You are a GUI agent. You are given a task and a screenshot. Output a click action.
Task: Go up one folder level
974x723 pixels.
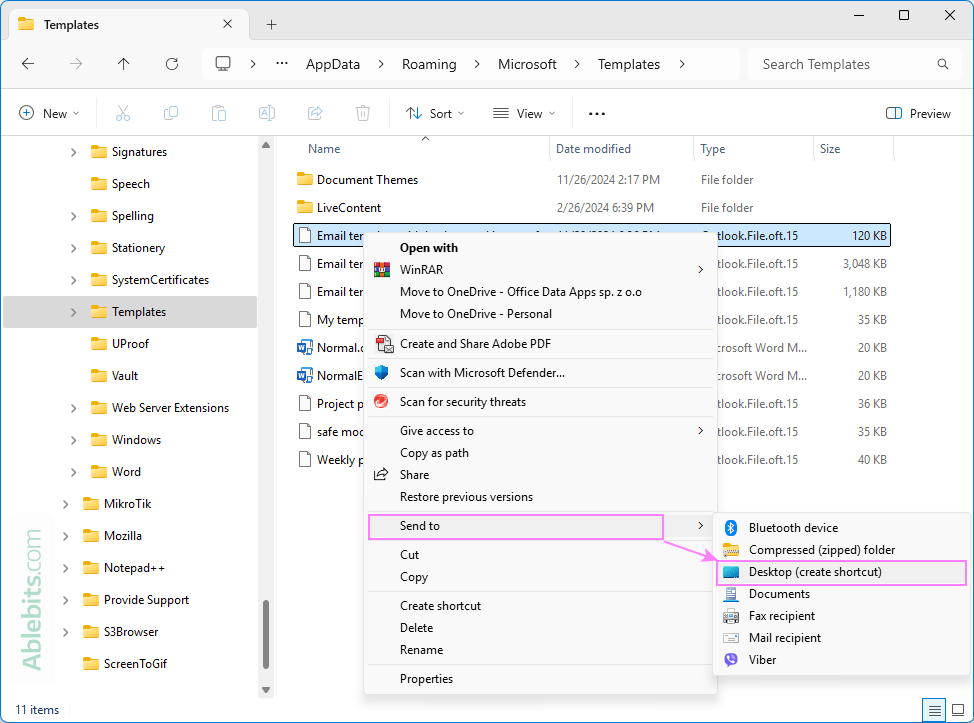[x=124, y=64]
